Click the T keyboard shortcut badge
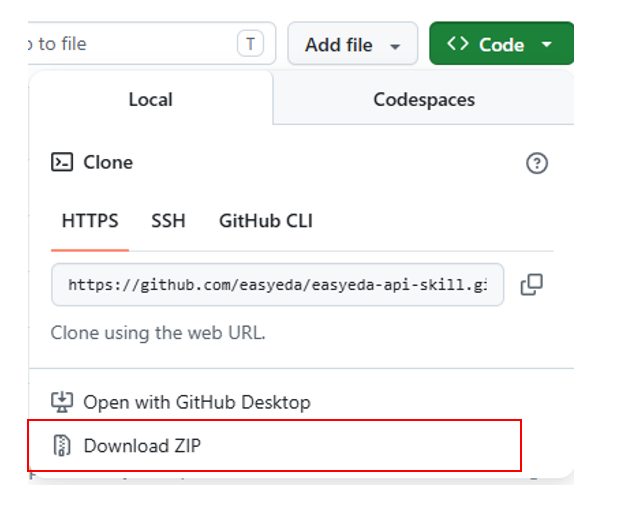 pyautogui.click(x=250, y=43)
